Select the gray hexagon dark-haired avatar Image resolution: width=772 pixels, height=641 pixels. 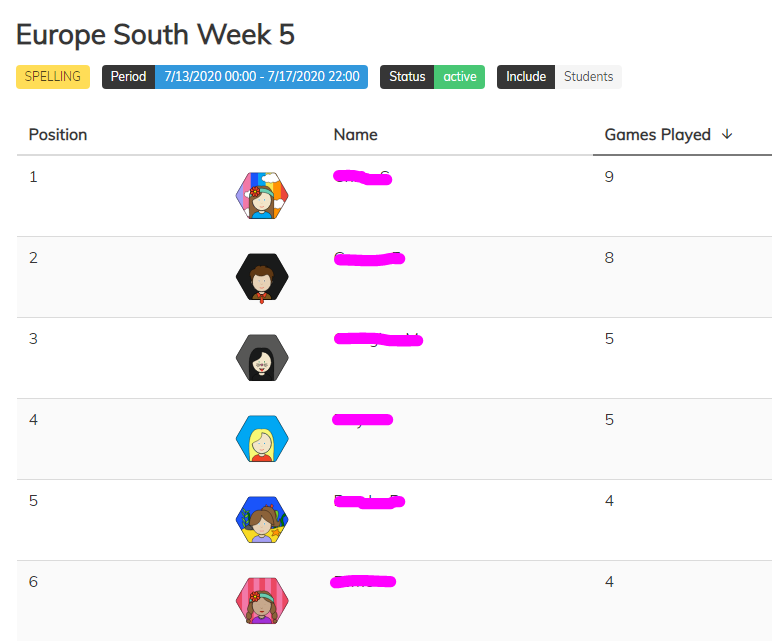pos(262,358)
